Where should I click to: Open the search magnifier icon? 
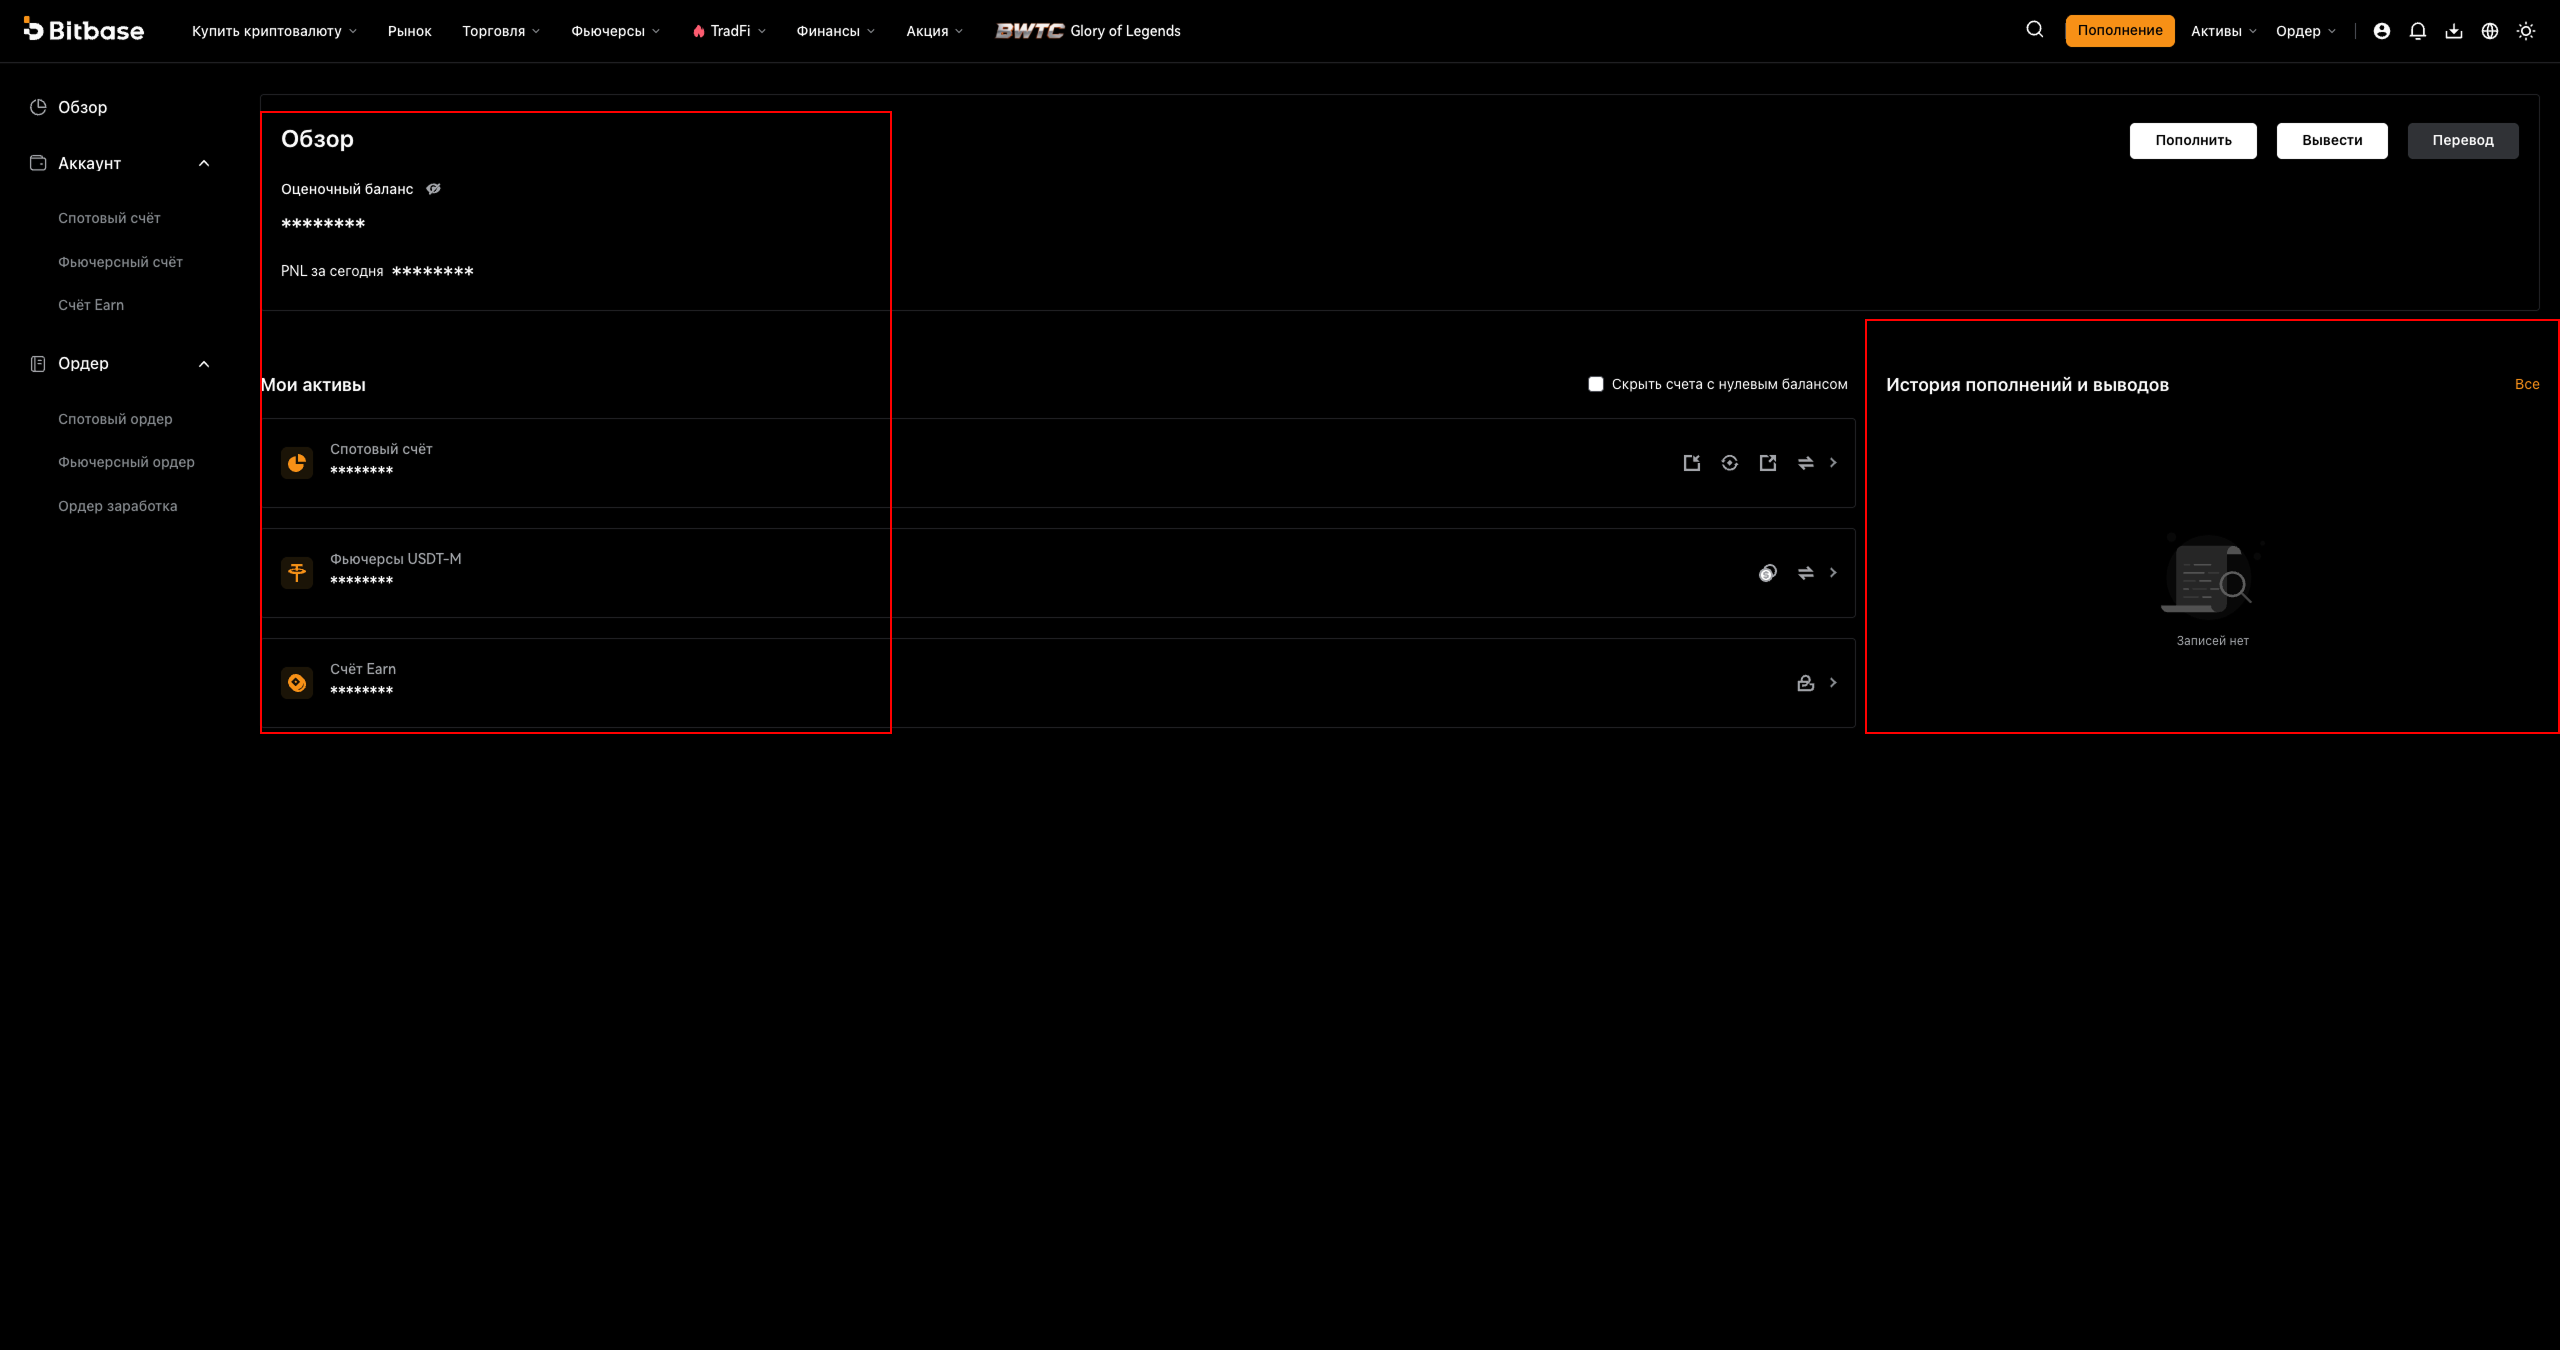click(2034, 30)
